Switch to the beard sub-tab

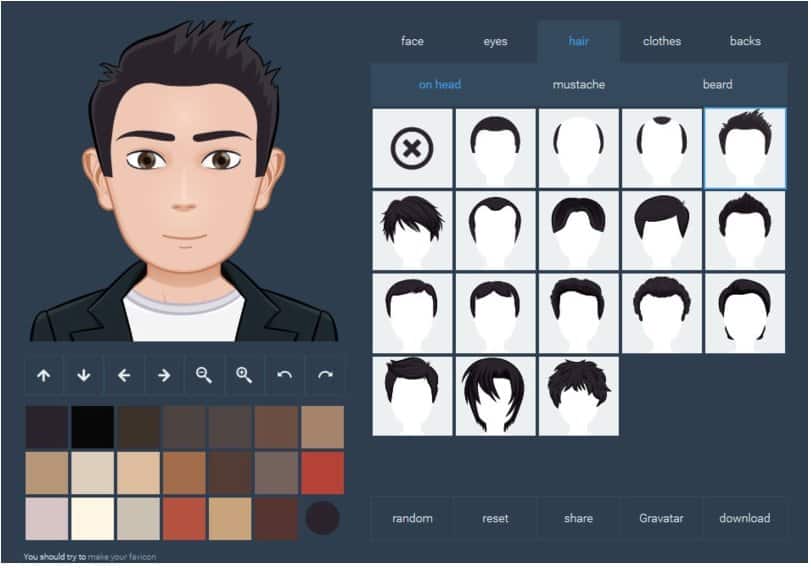[717, 84]
